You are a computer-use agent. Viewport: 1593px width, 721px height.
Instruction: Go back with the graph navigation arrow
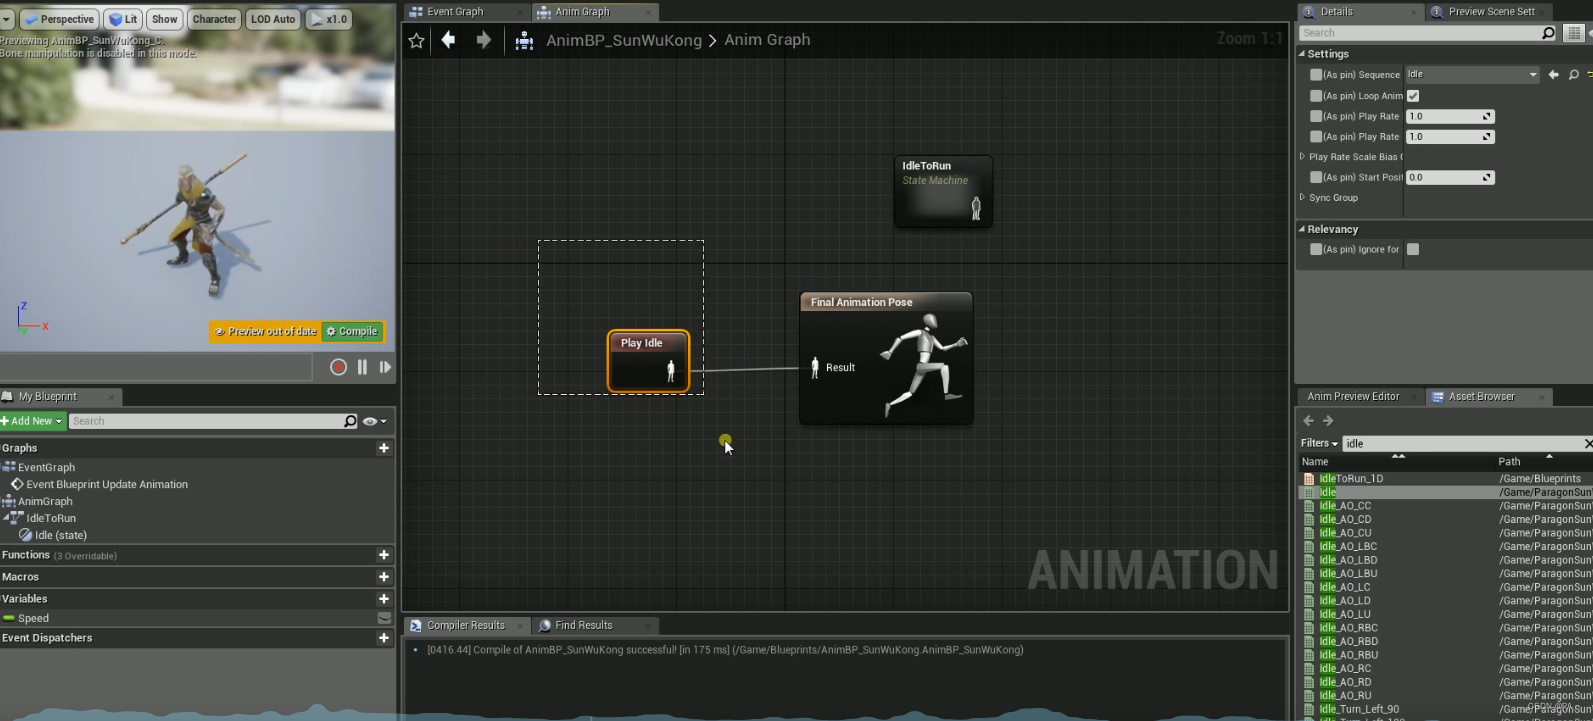(x=449, y=40)
